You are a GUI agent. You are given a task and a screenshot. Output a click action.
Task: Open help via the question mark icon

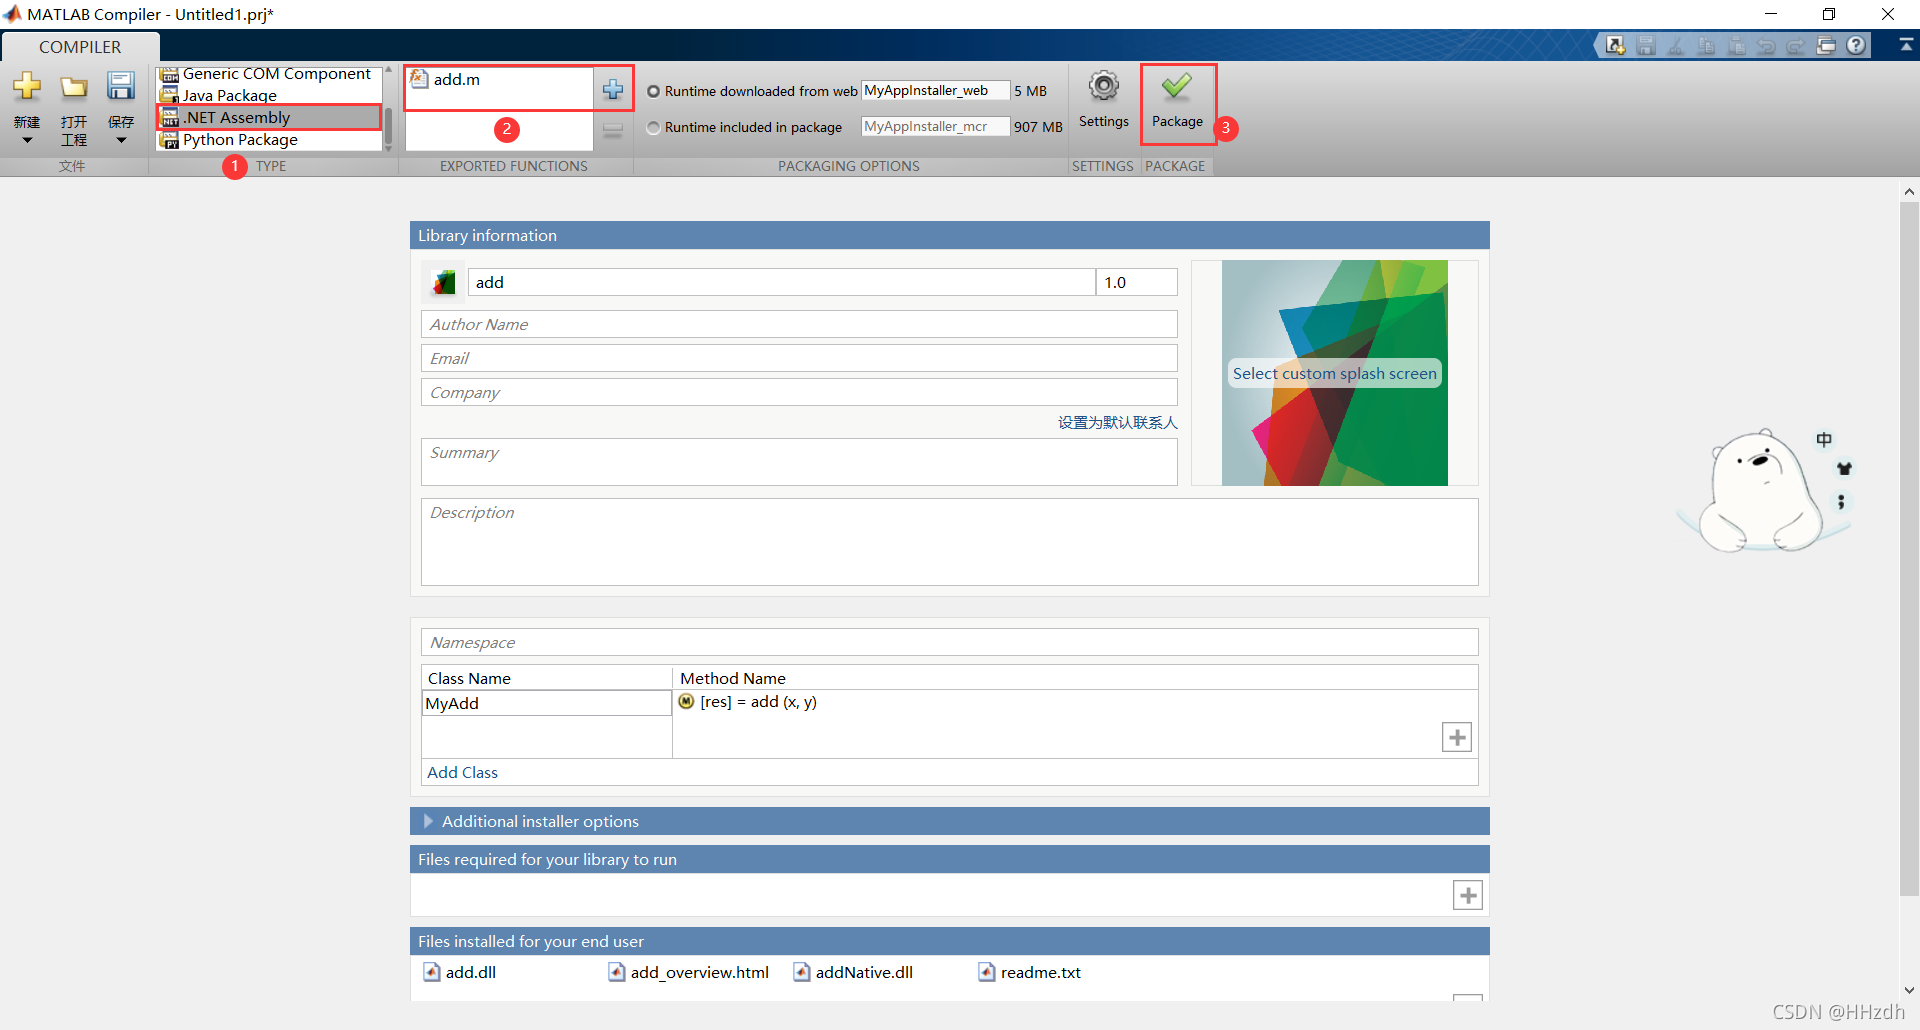click(x=1857, y=45)
